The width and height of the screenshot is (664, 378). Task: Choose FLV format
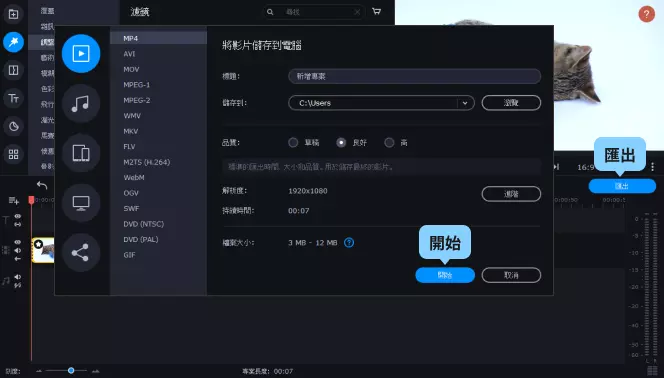(158, 146)
